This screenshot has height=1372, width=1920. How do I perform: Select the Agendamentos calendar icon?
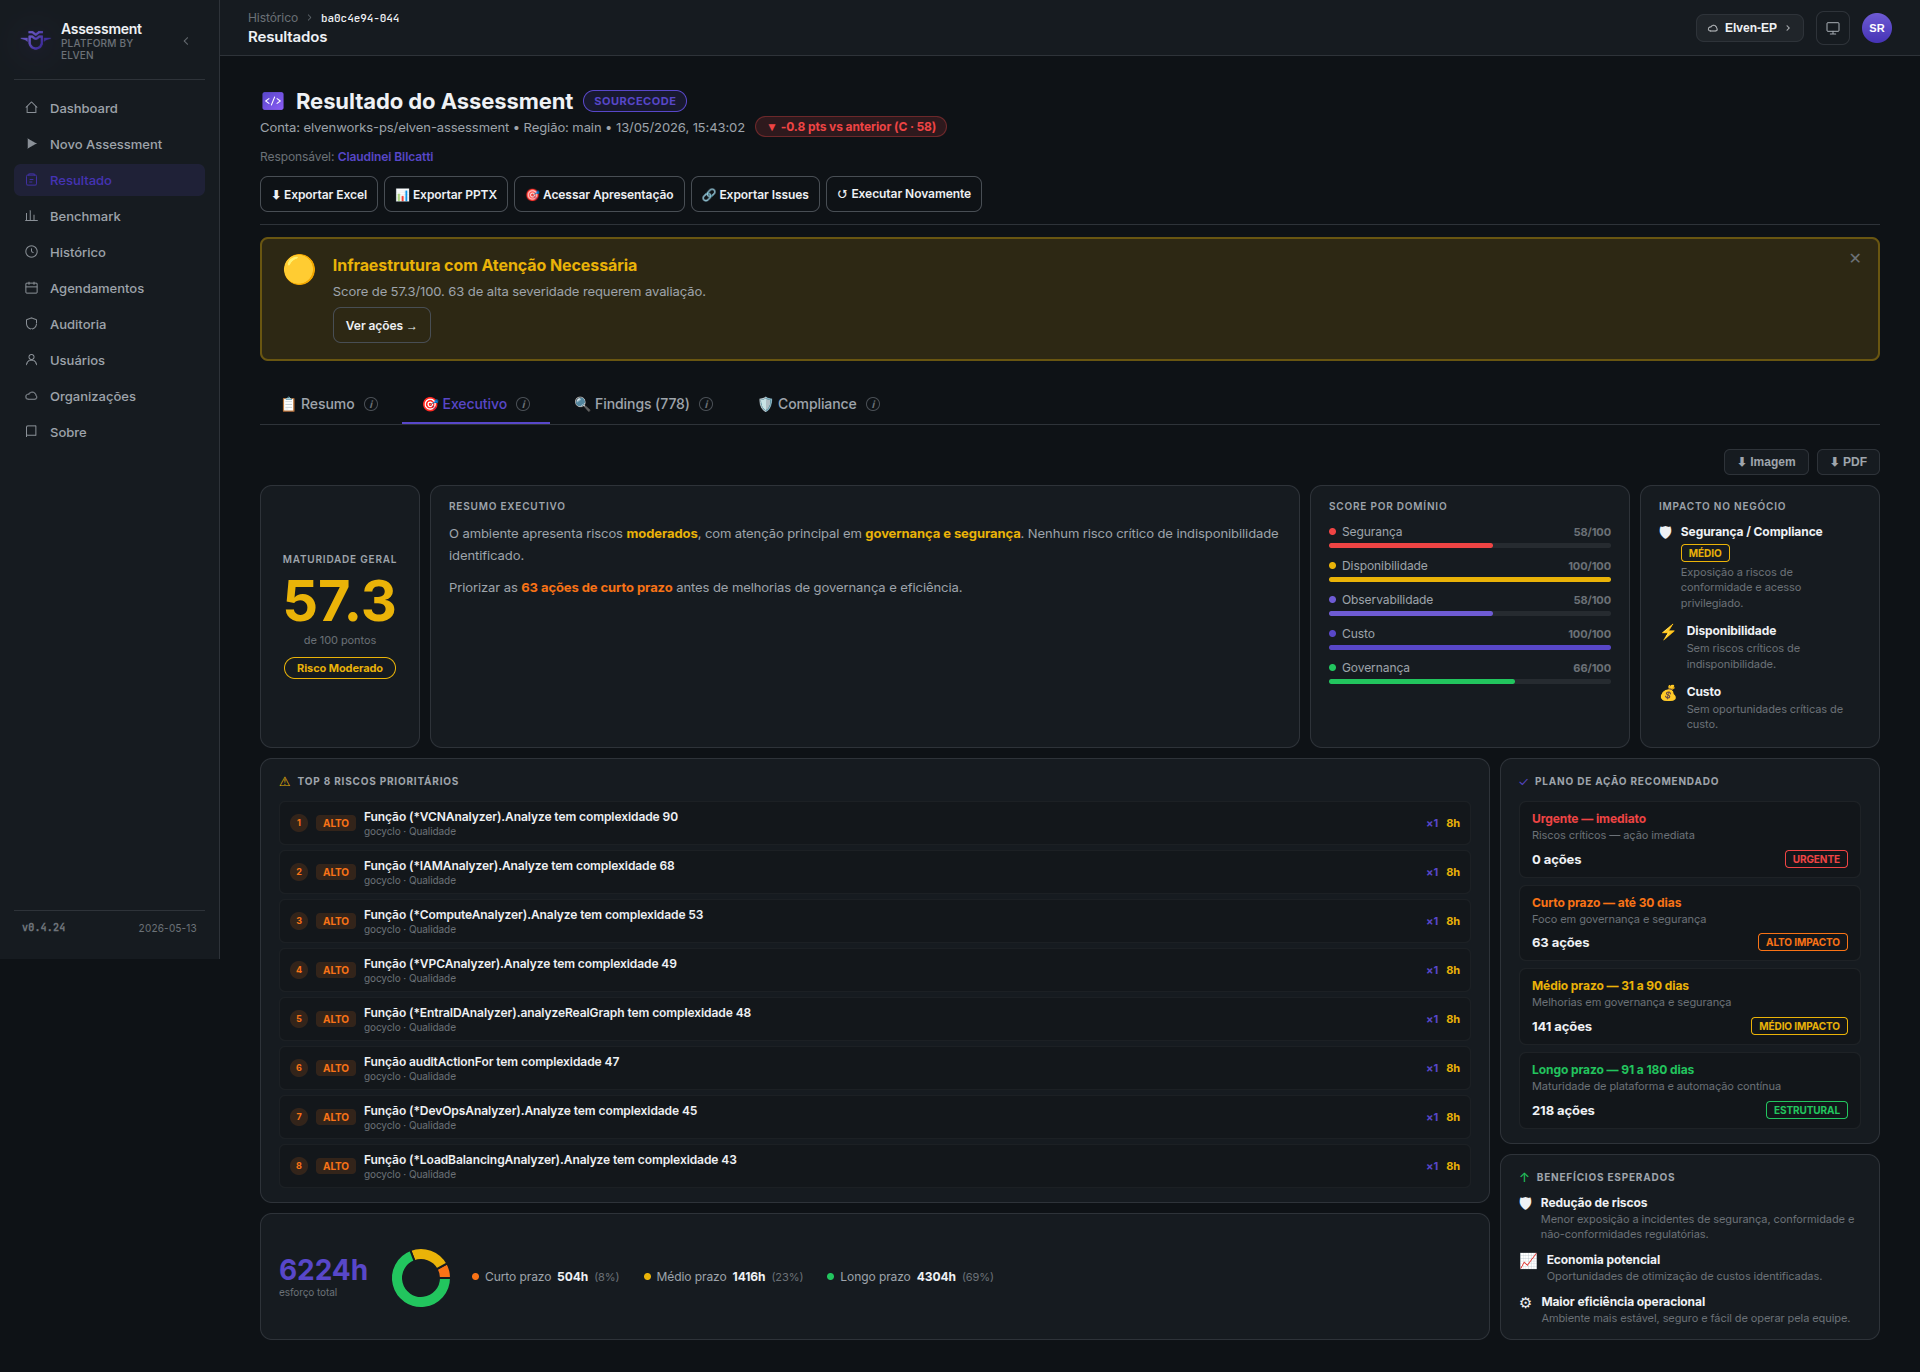point(31,288)
